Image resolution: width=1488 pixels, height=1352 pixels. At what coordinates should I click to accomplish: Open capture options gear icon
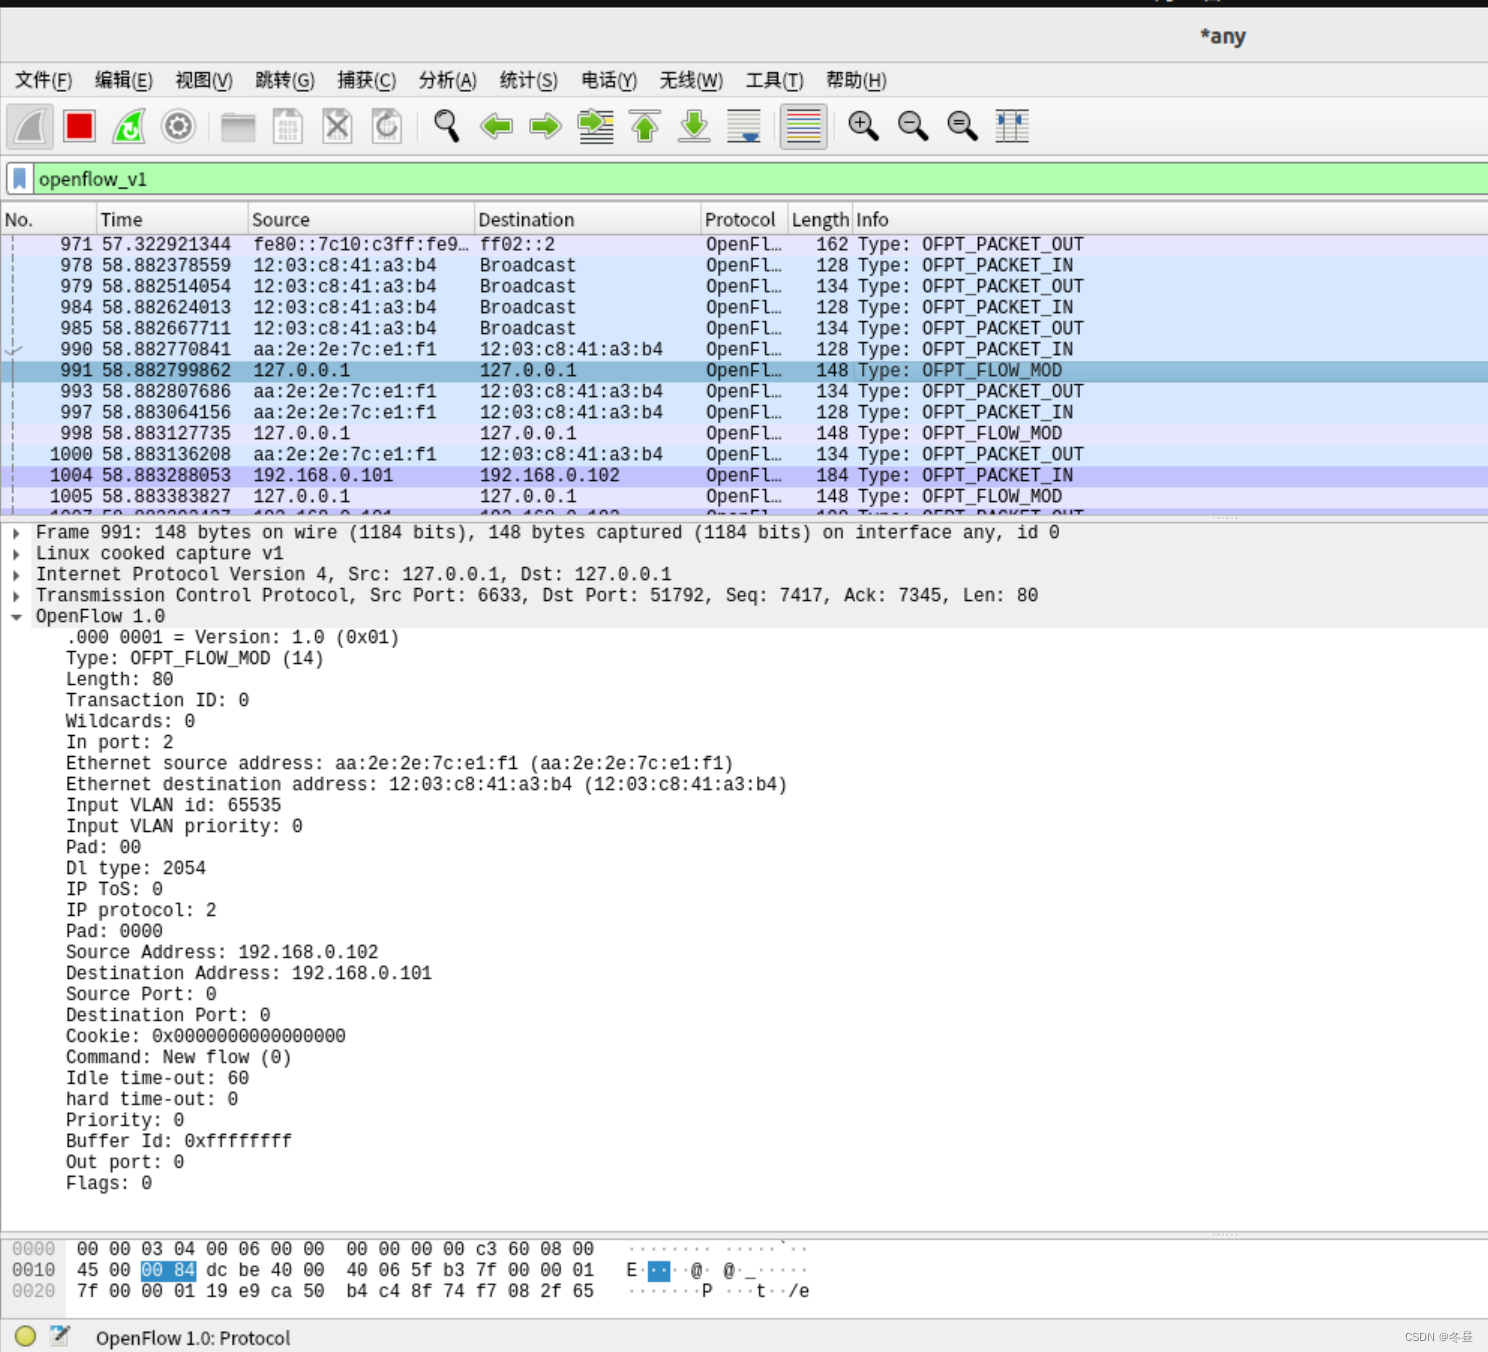coord(178,126)
